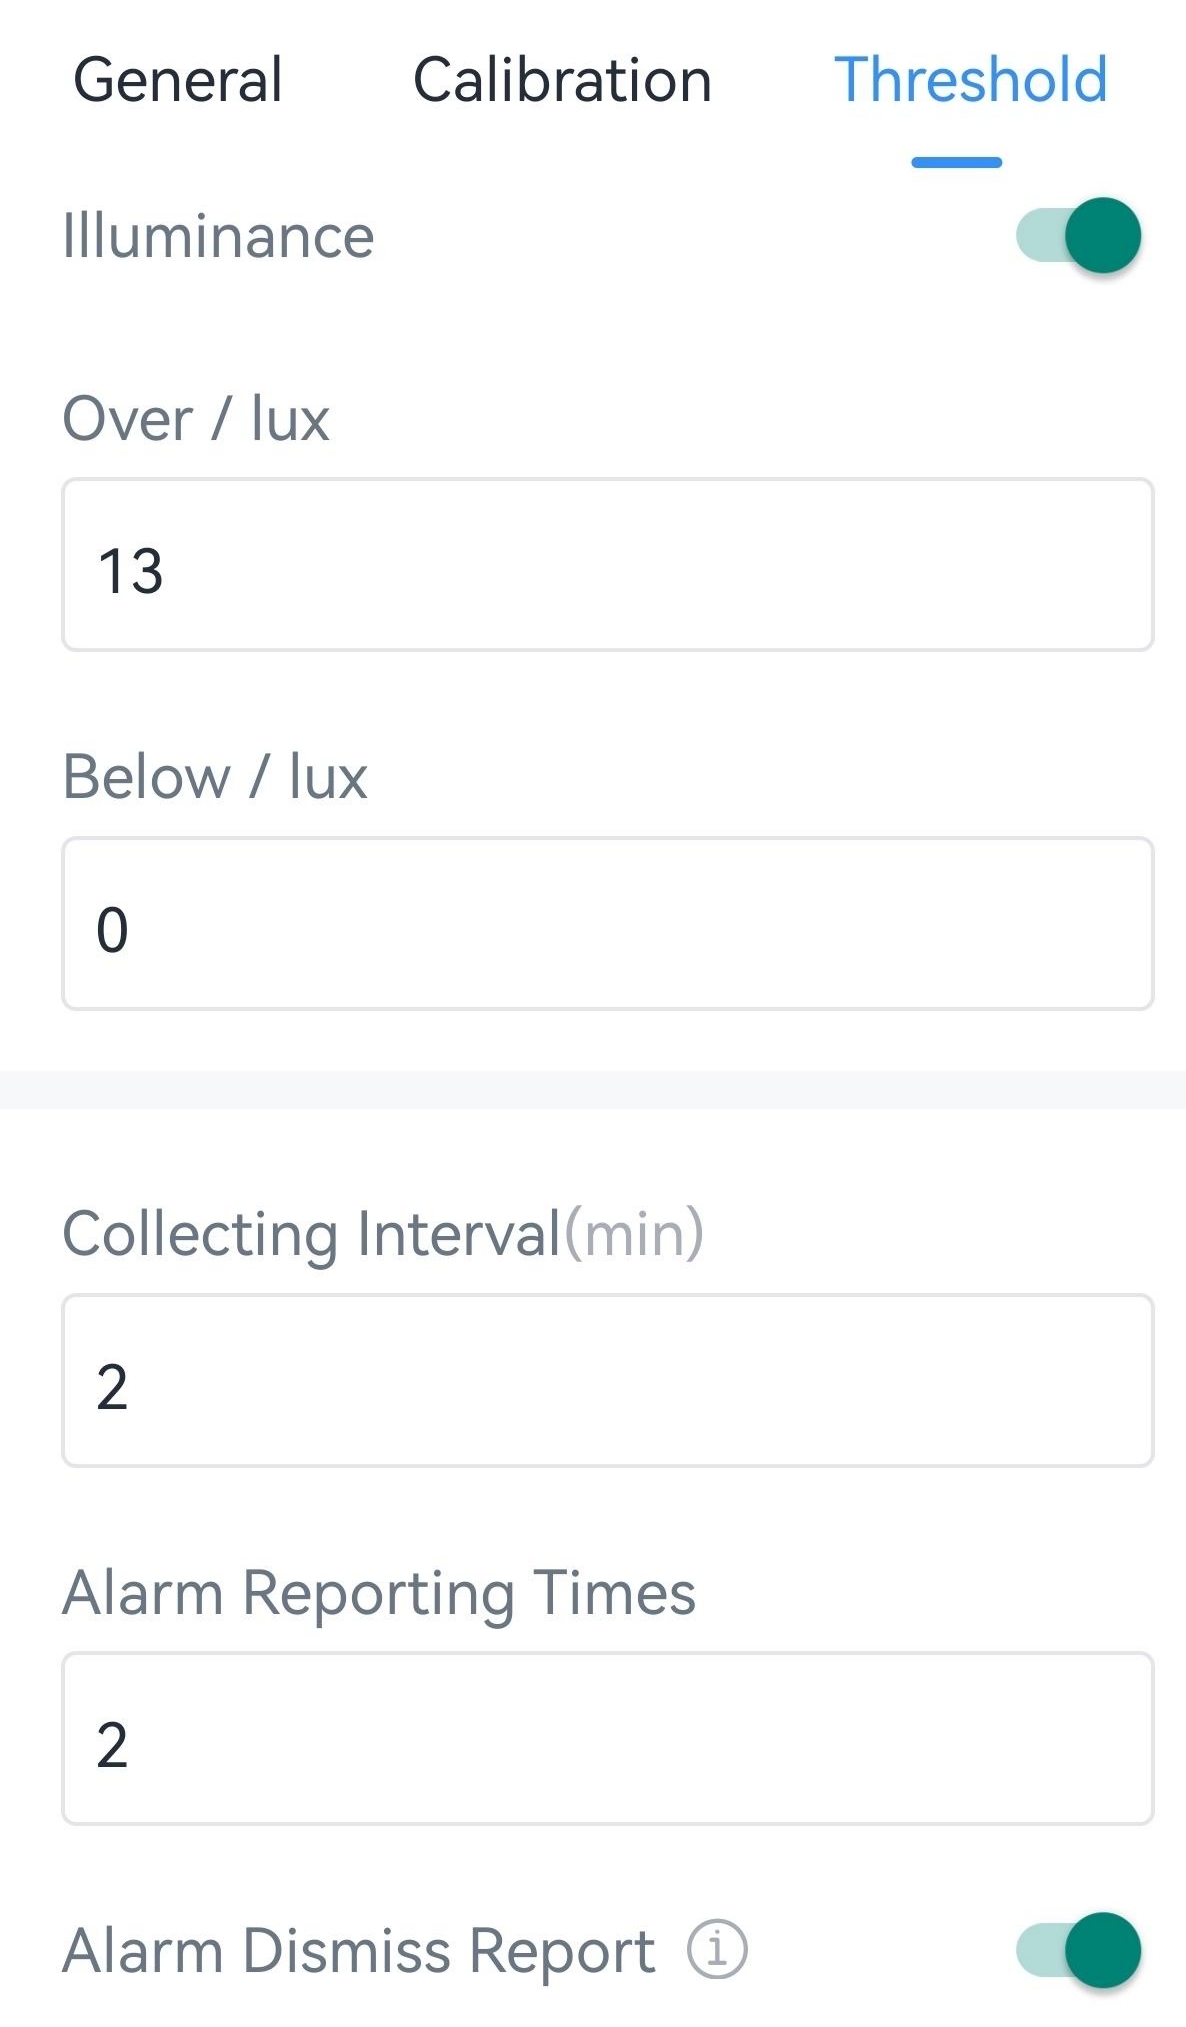Tap the "Alarm Dismiss Report" label text
The height and width of the screenshot is (2027, 1186).
pos(358,1951)
